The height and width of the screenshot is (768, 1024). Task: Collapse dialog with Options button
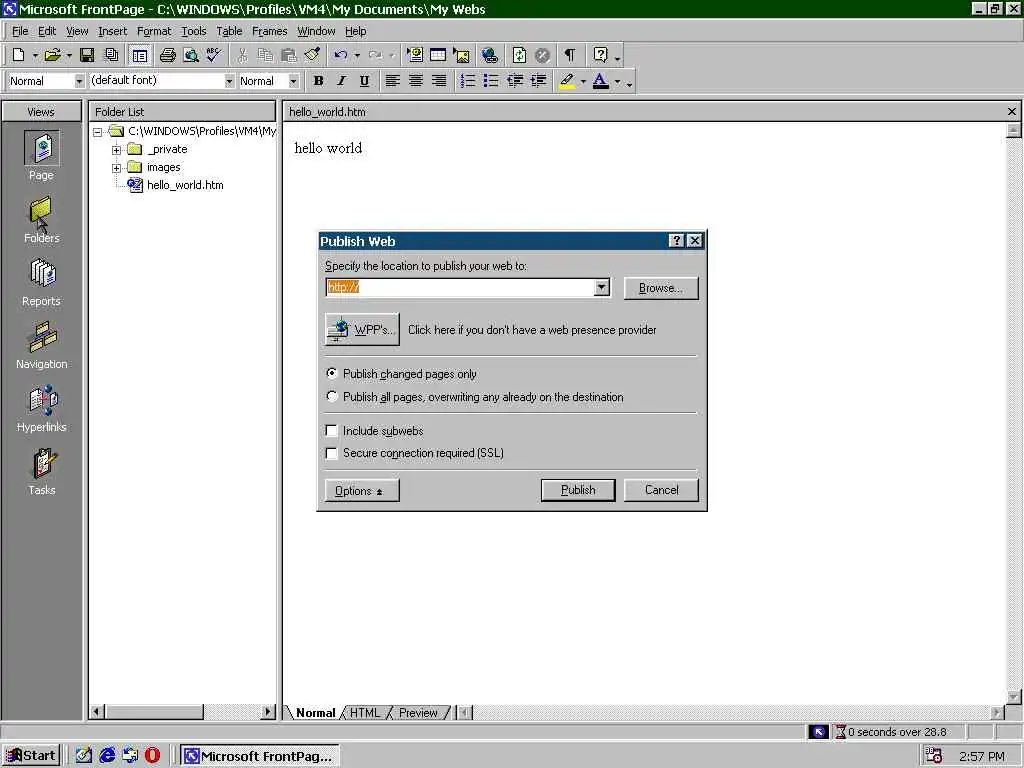coord(362,490)
